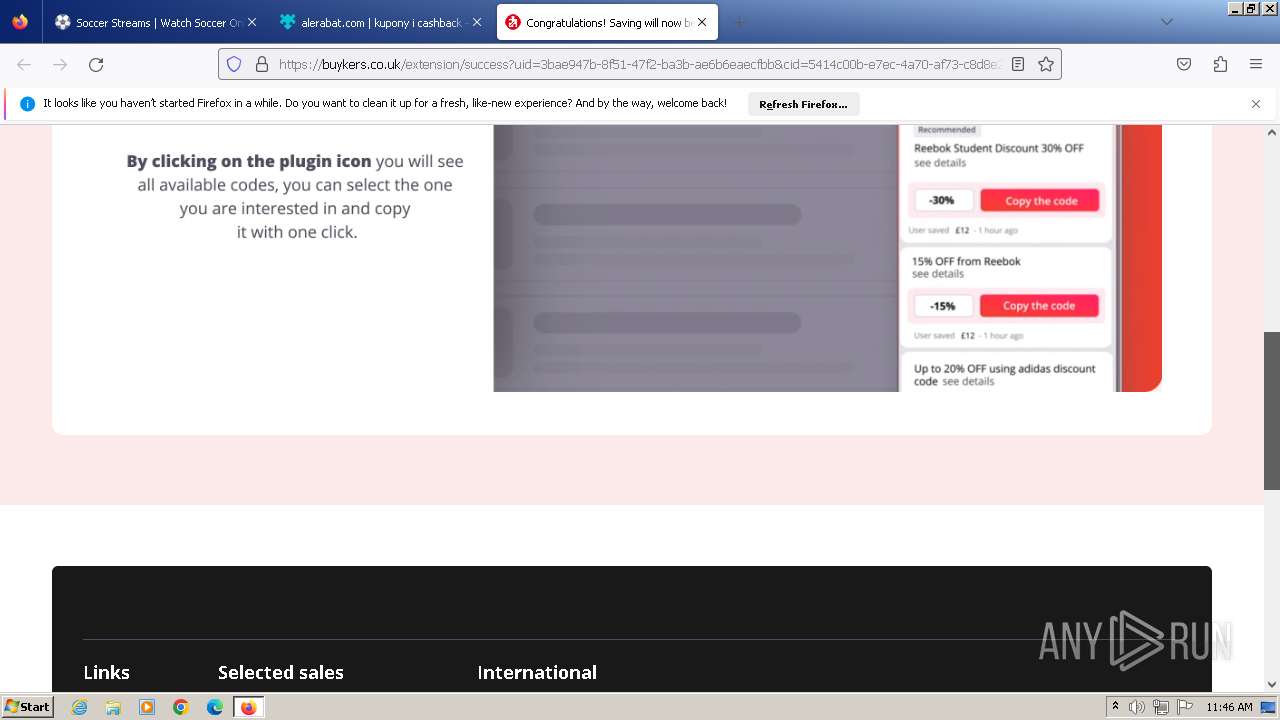Dismiss the Firefox refresh notification bar
Screen dimensions: 1280x720
(x=1256, y=104)
